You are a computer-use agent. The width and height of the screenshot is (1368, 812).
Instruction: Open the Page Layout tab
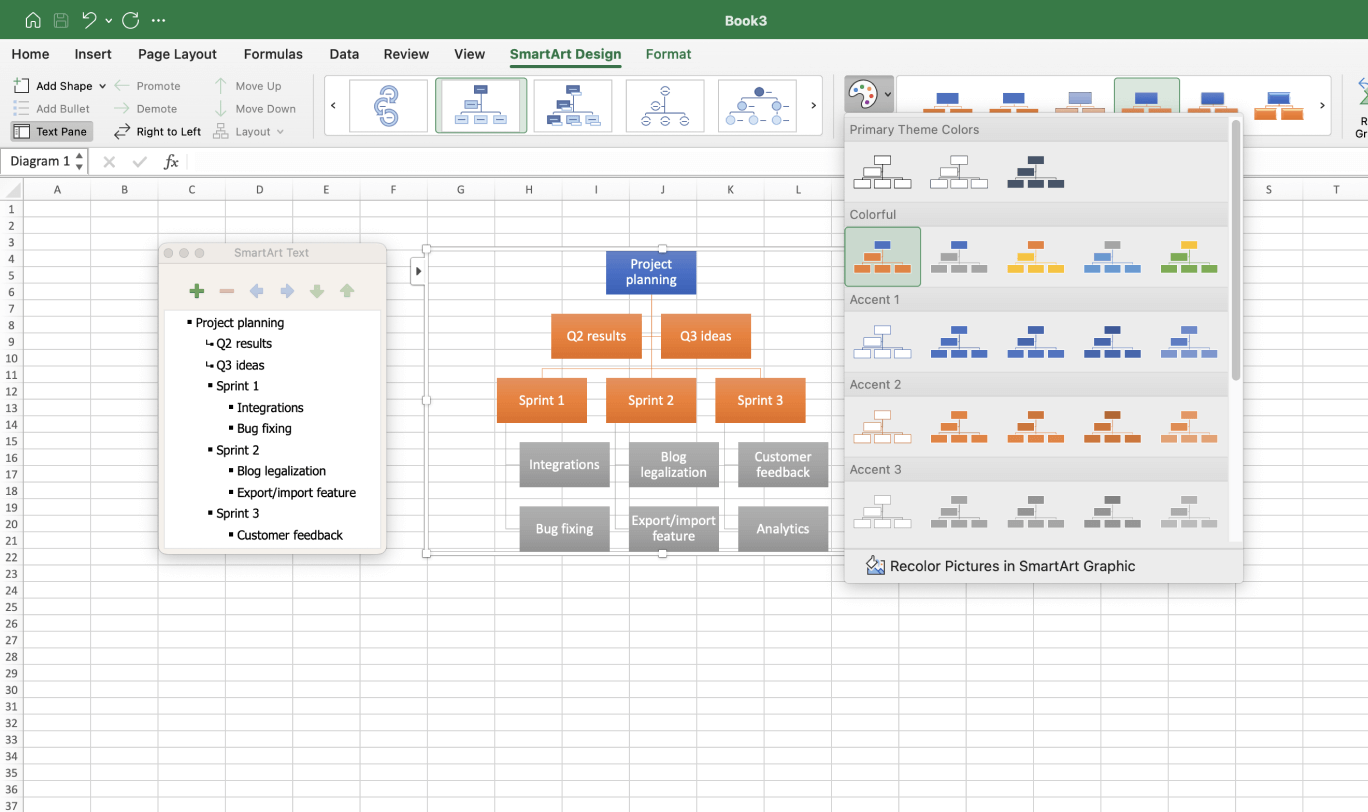(x=177, y=54)
